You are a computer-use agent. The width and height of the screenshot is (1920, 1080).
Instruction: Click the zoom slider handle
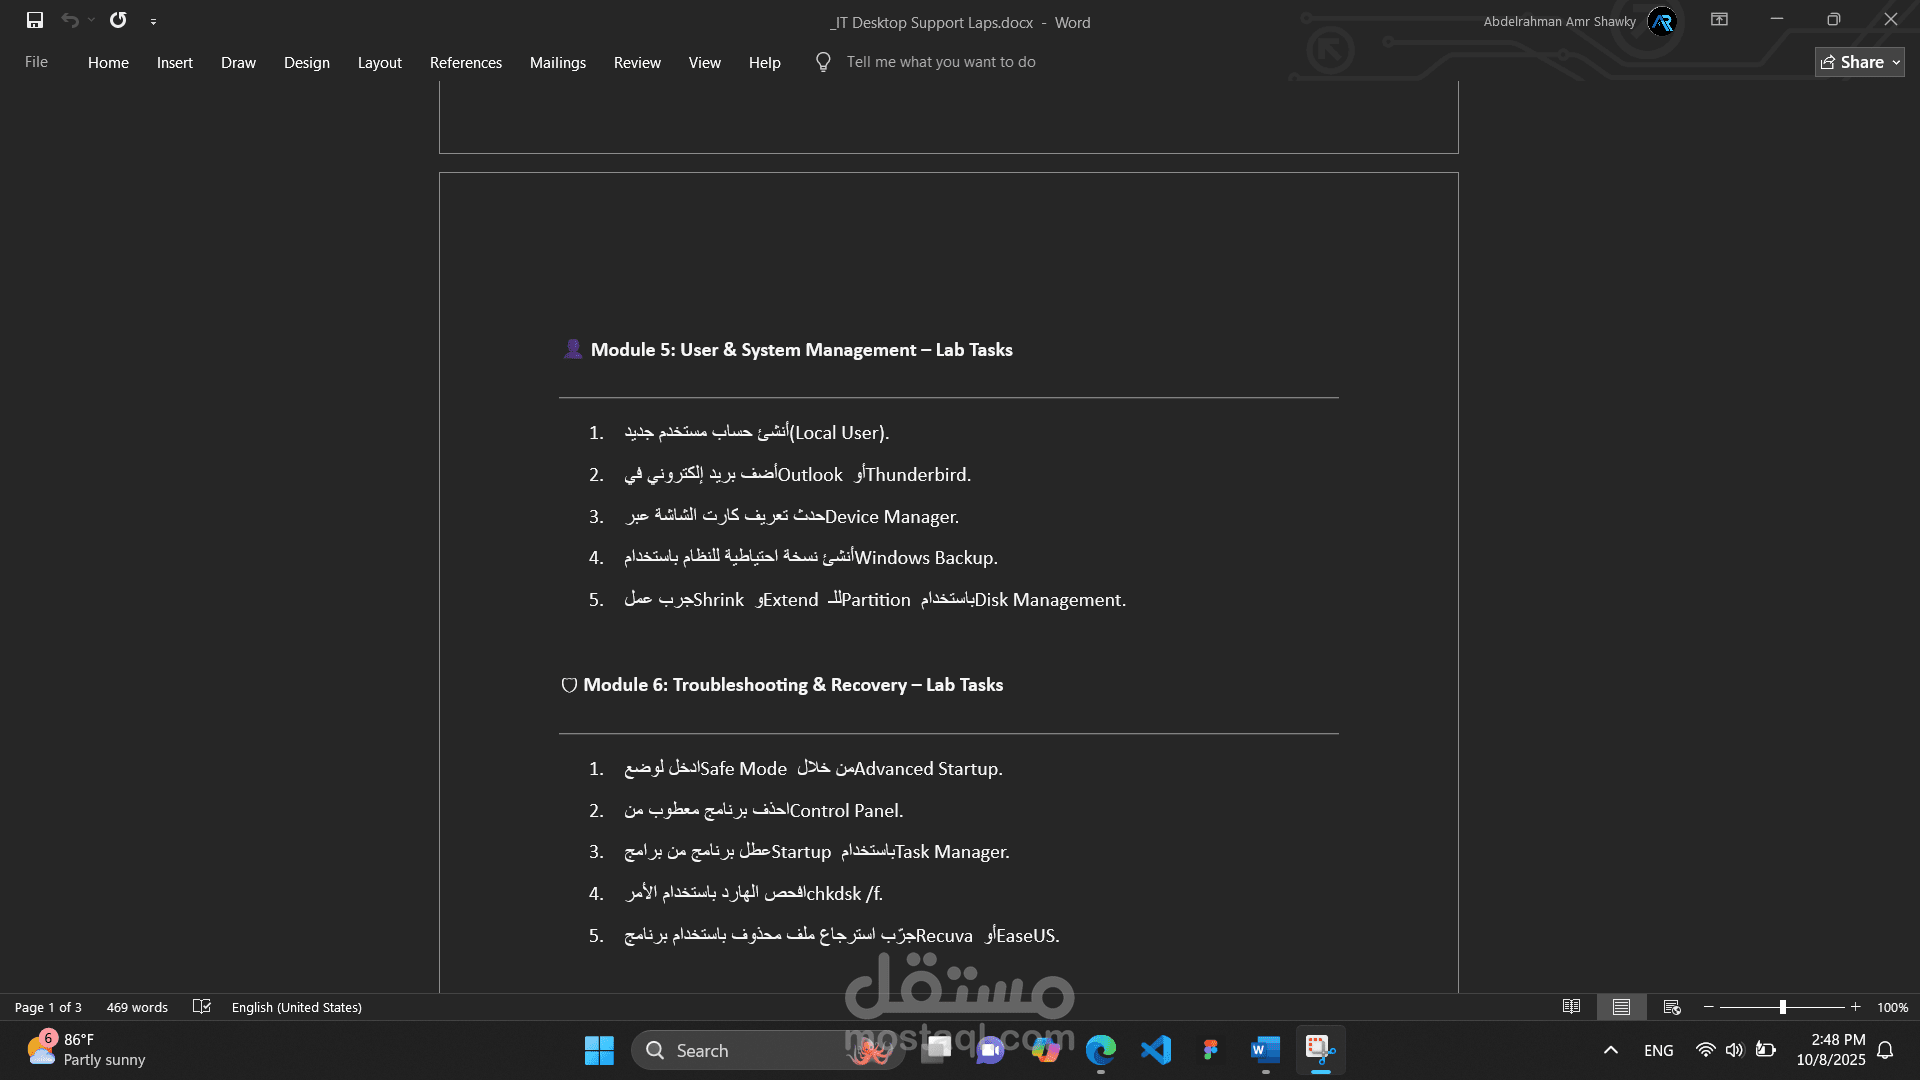pyautogui.click(x=1783, y=1007)
